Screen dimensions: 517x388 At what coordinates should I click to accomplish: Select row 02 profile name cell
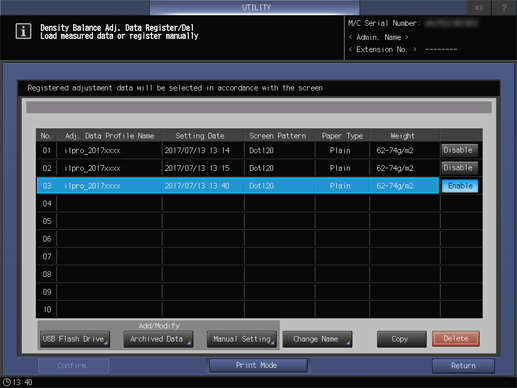tap(109, 168)
